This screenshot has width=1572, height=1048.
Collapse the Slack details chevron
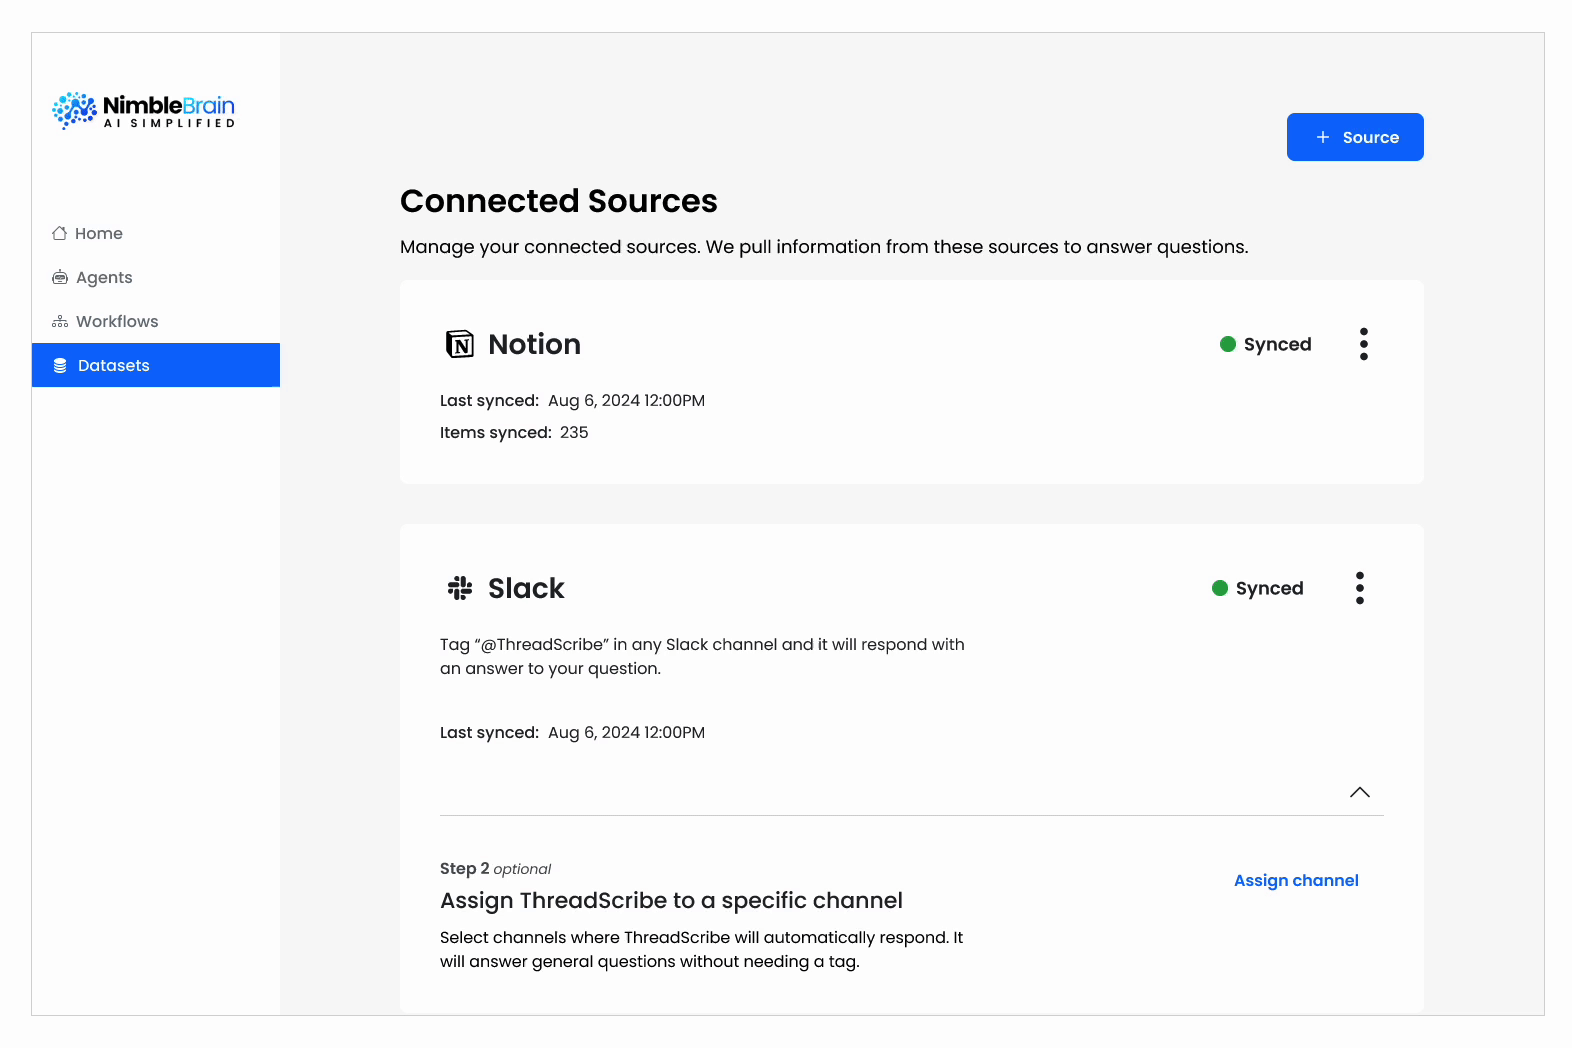pos(1360,792)
